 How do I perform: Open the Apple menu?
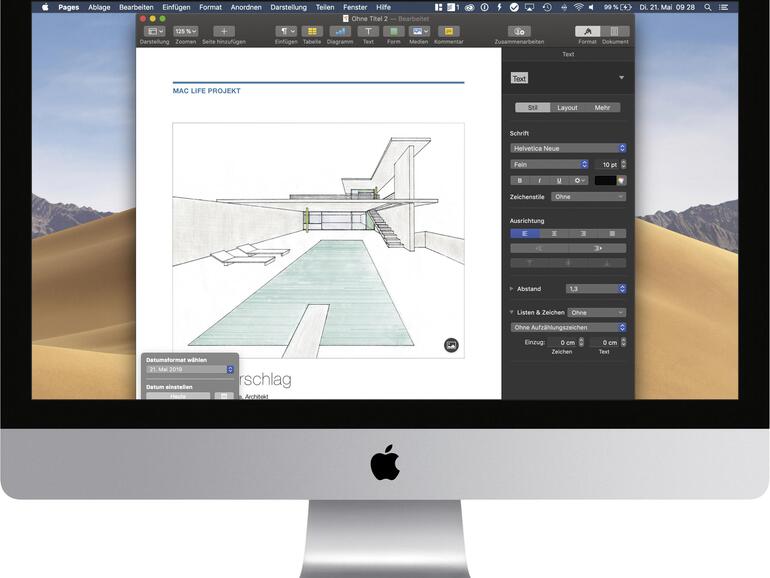coord(45,7)
